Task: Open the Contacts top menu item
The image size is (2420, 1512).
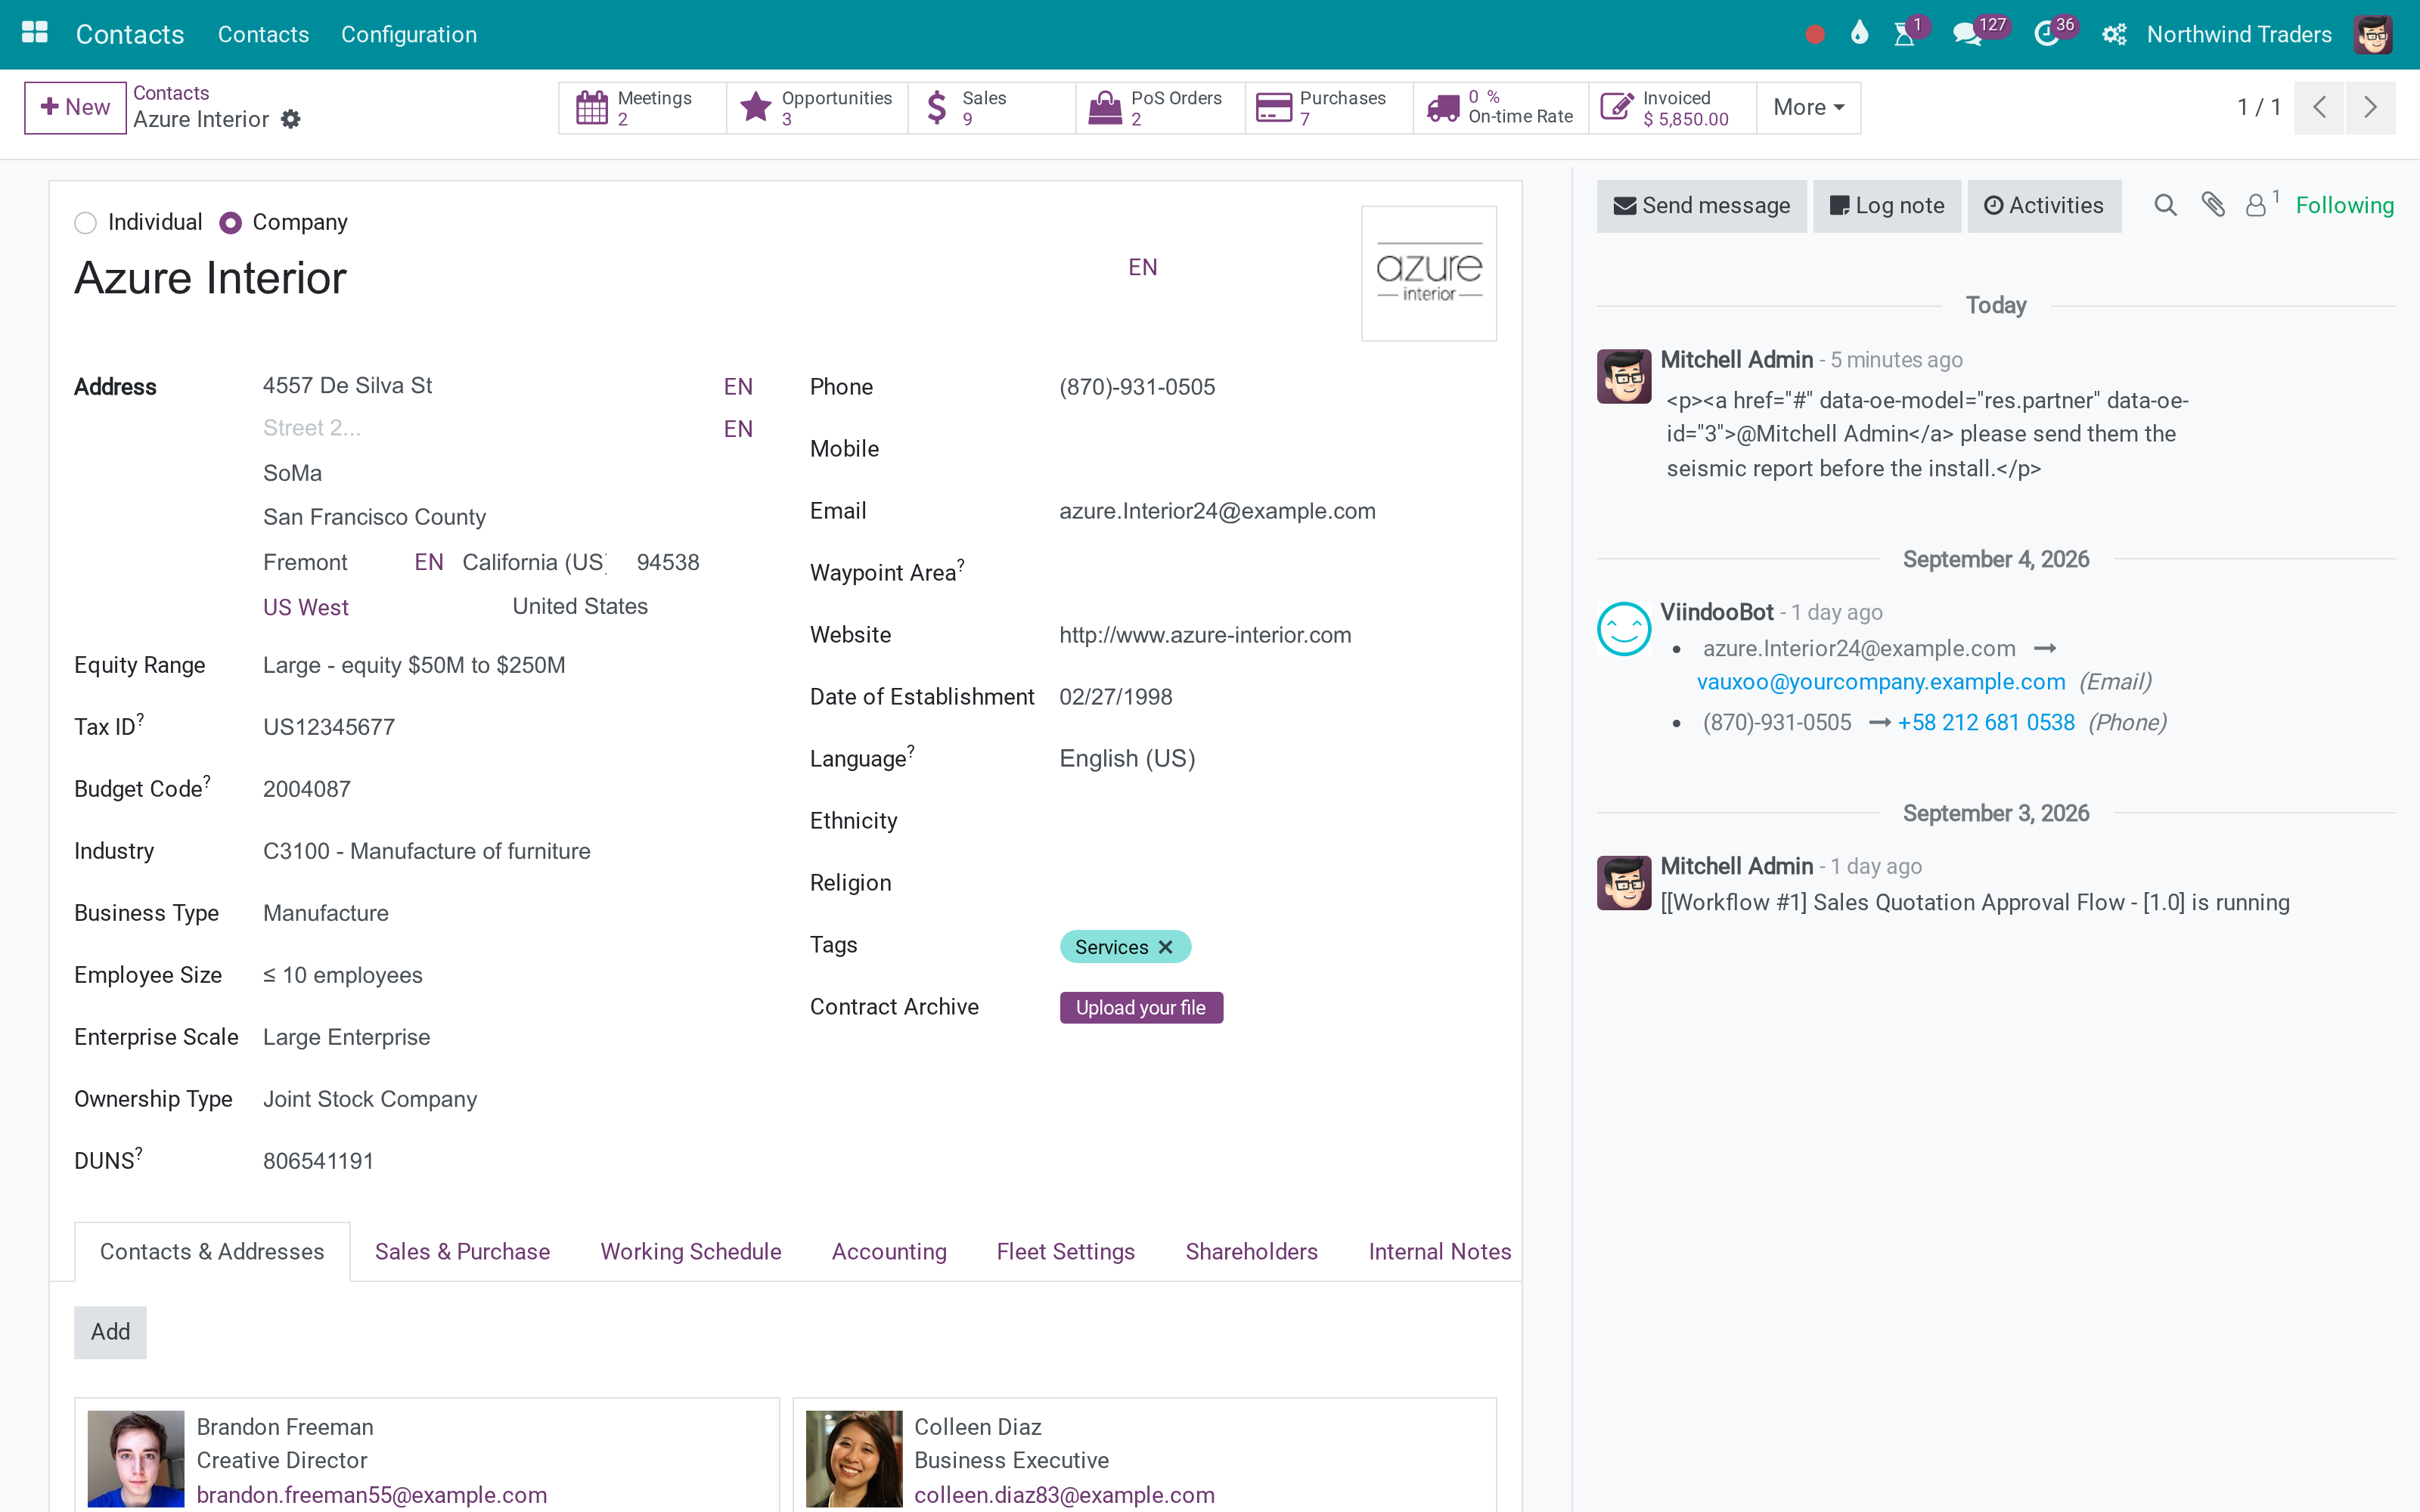Action: (x=263, y=34)
